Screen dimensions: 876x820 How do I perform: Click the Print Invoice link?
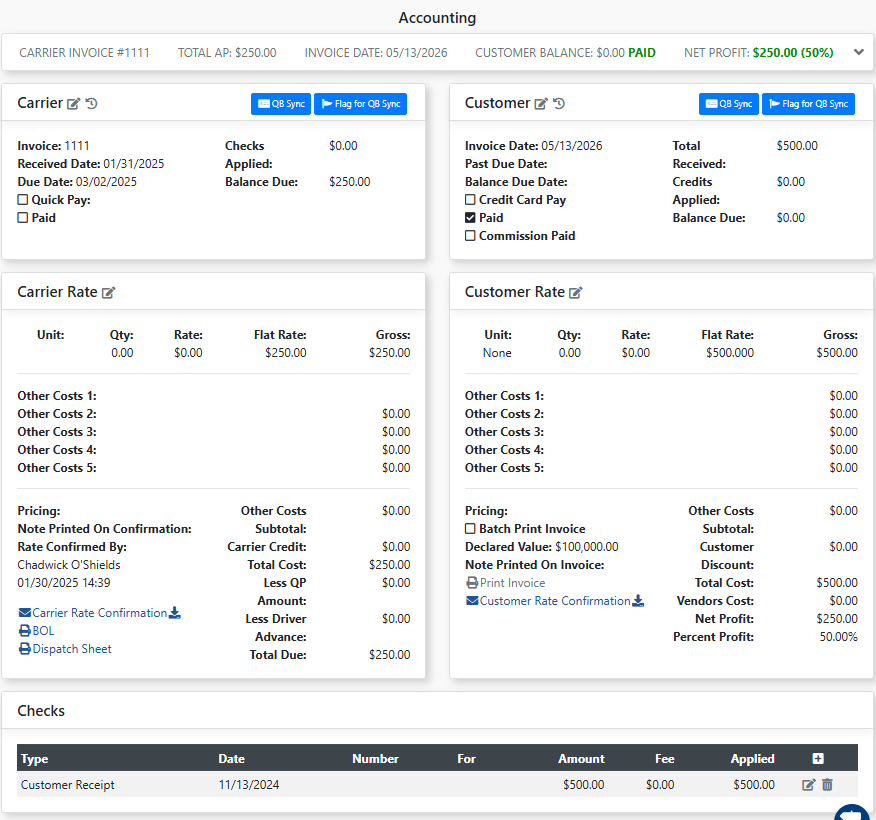pos(512,583)
